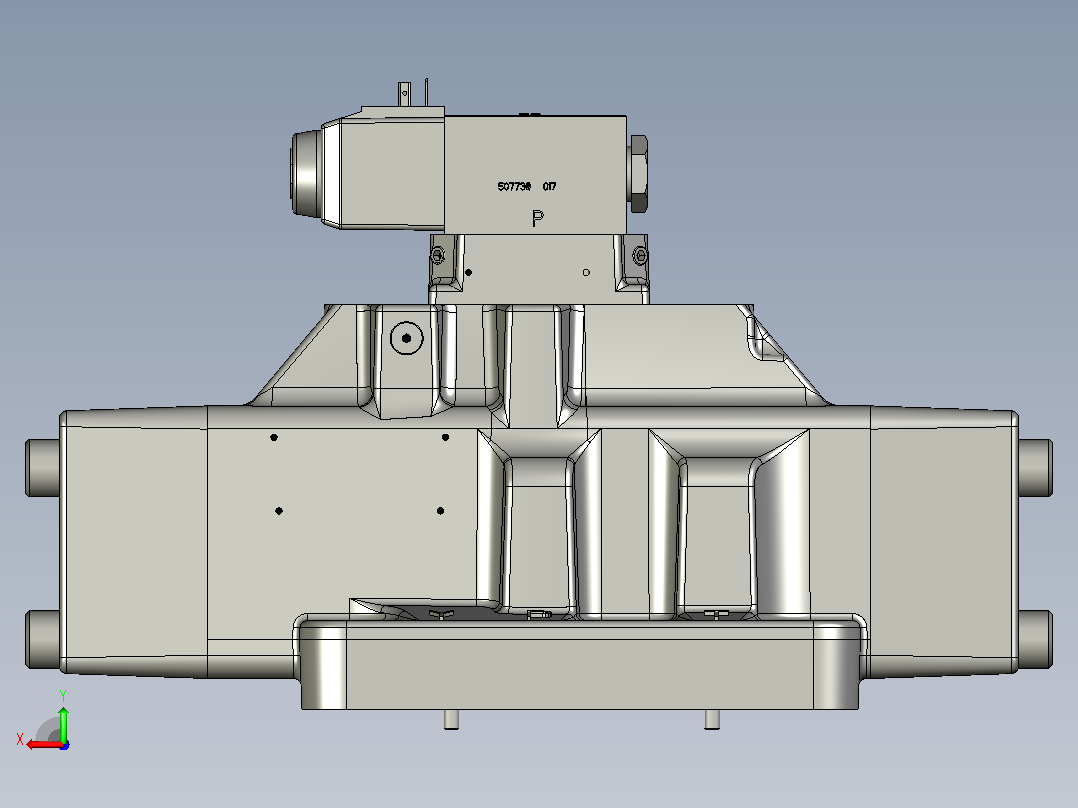The image size is (1078, 808).
Task: Click the red X axis arrow of triad
Action: click(x=44, y=745)
